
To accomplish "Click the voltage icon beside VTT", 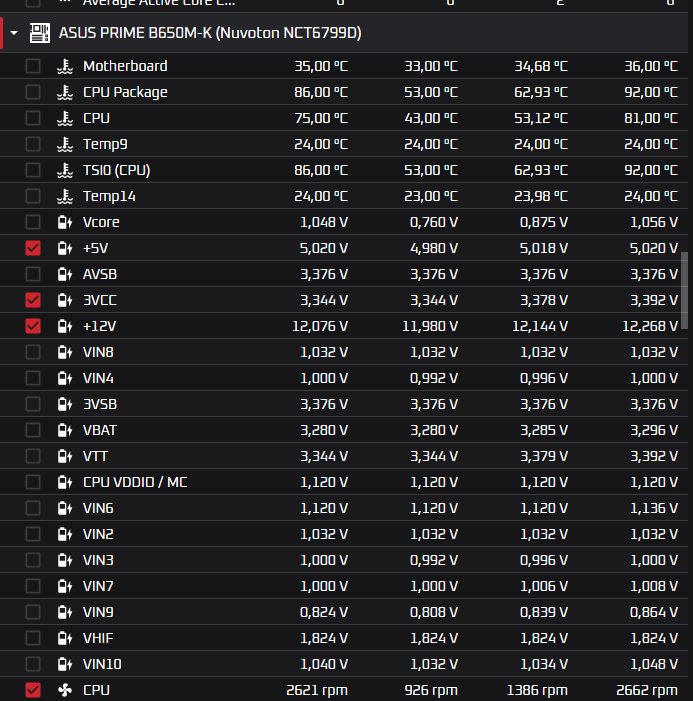I will coord(65,456).
